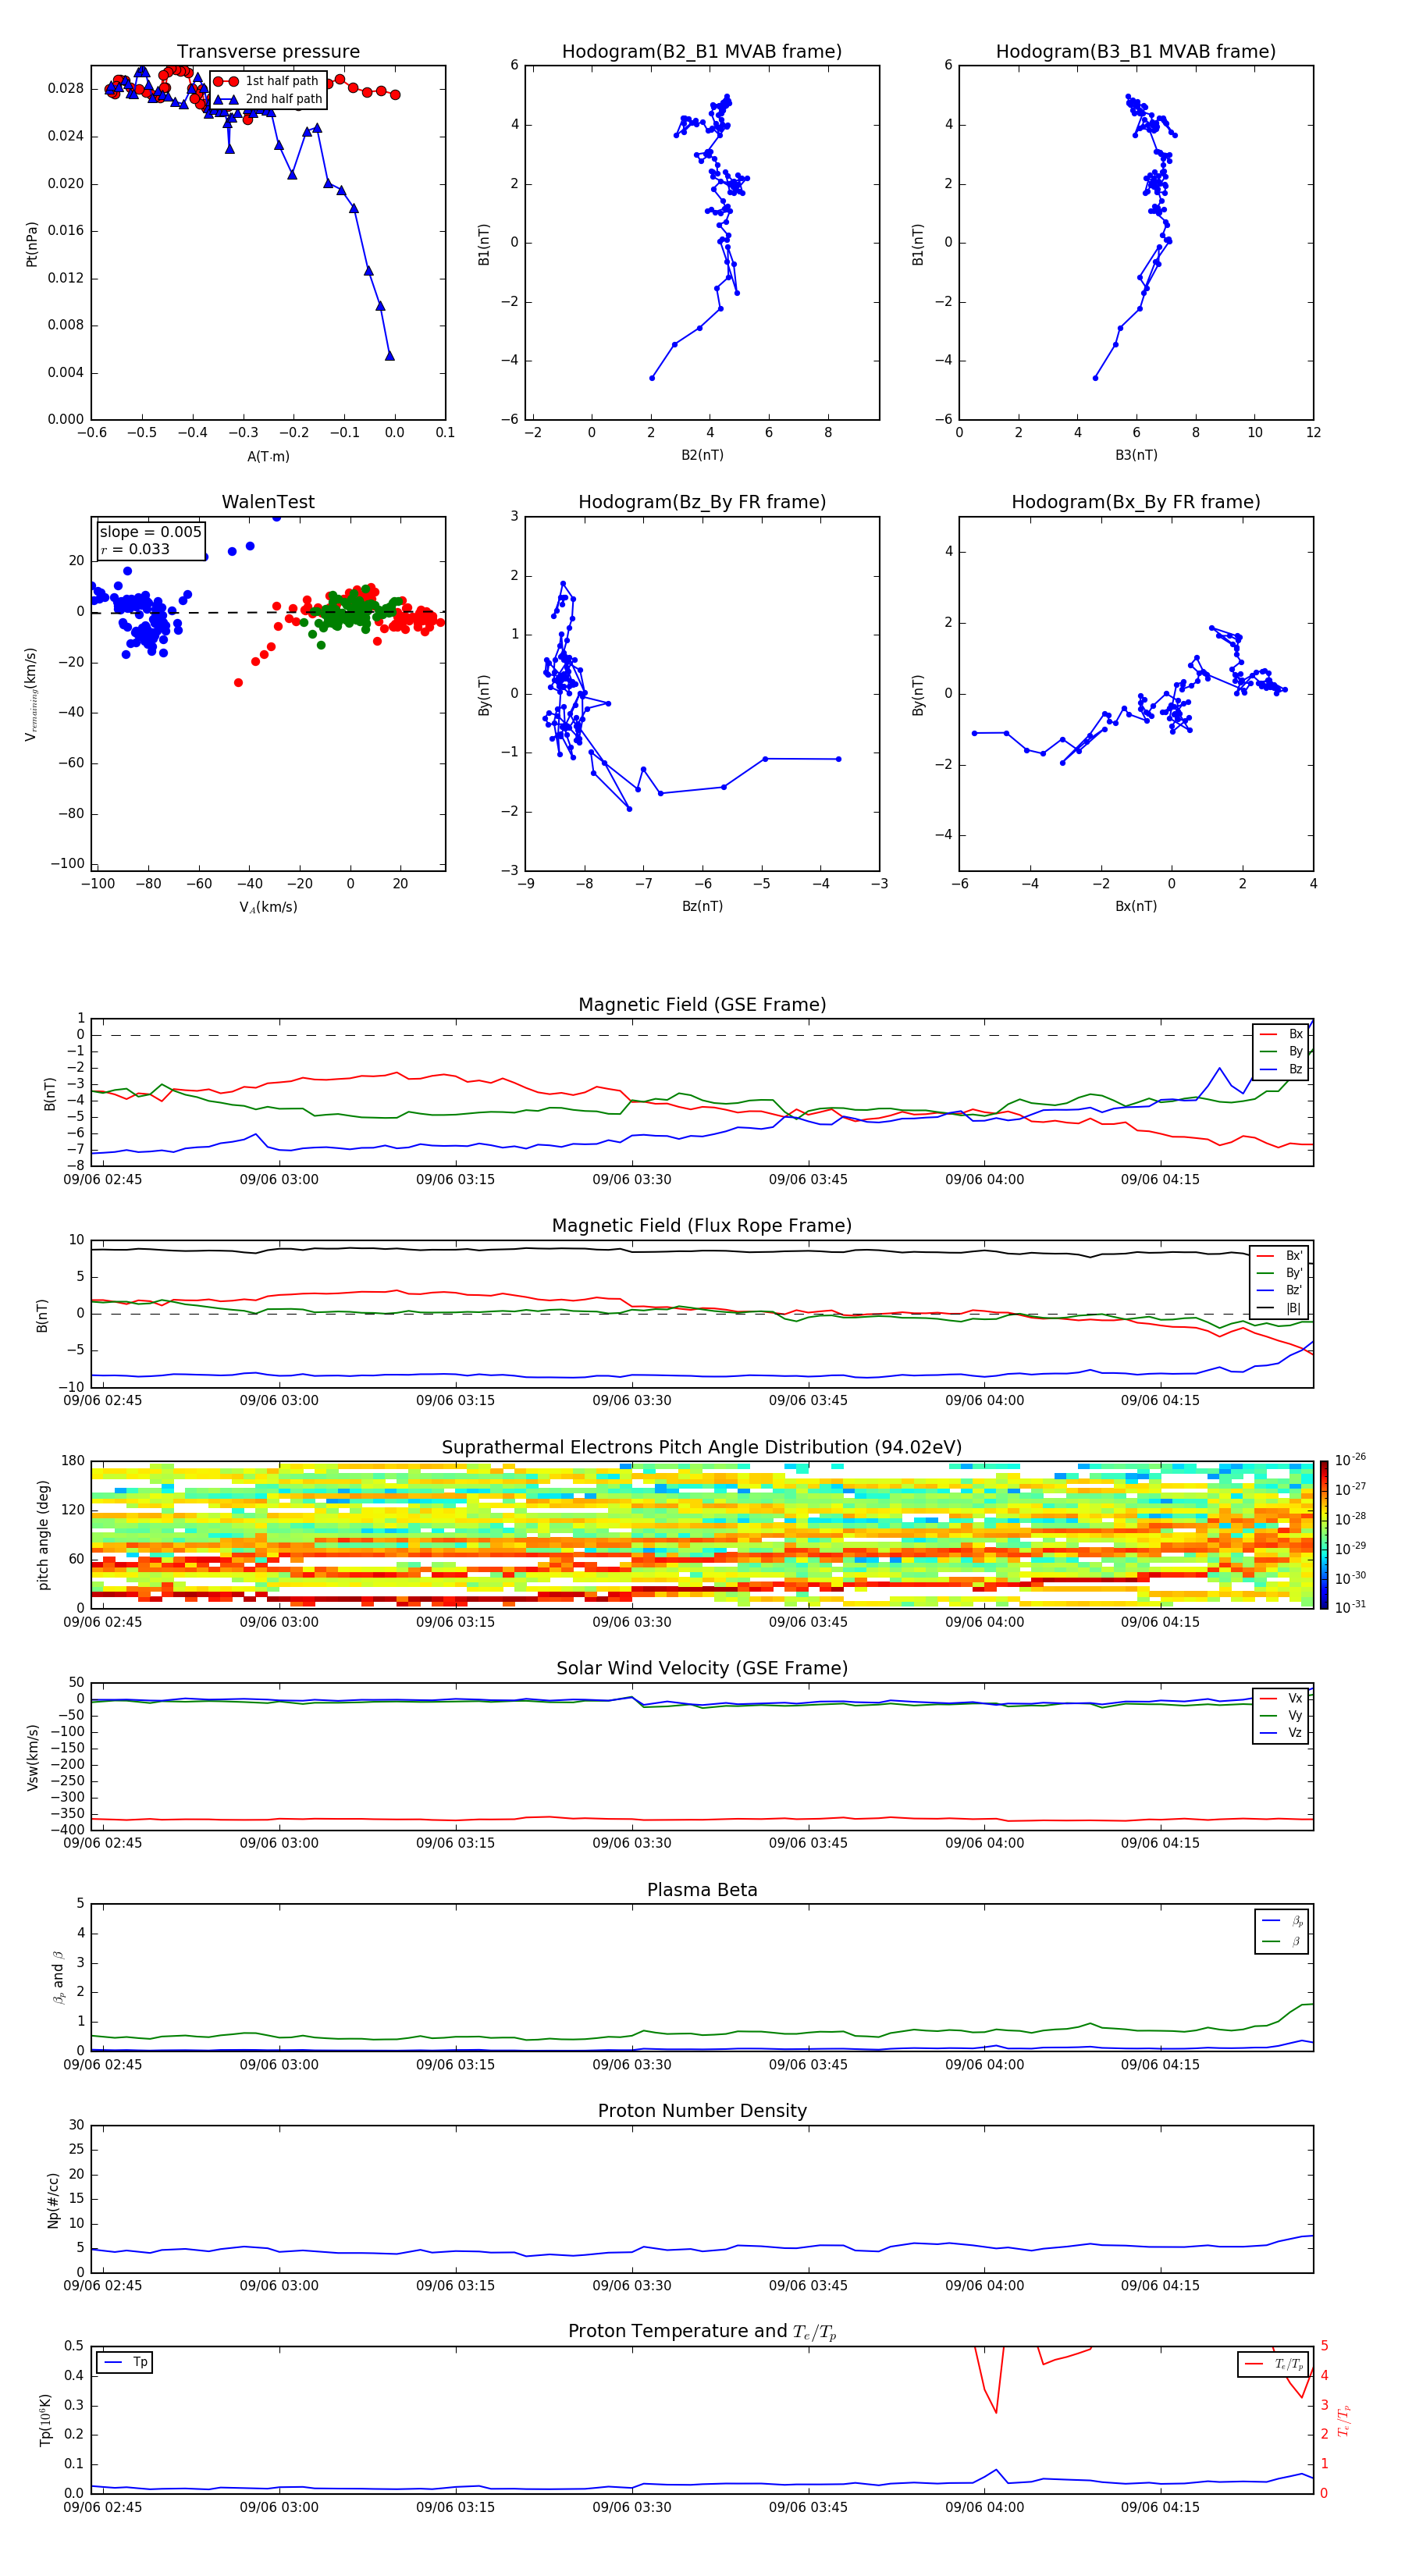Click the Vz legend entry in velocity plot
Viewport: 1405px width, 2576px height.
pyautogui.click(x=1281, y=1733)
